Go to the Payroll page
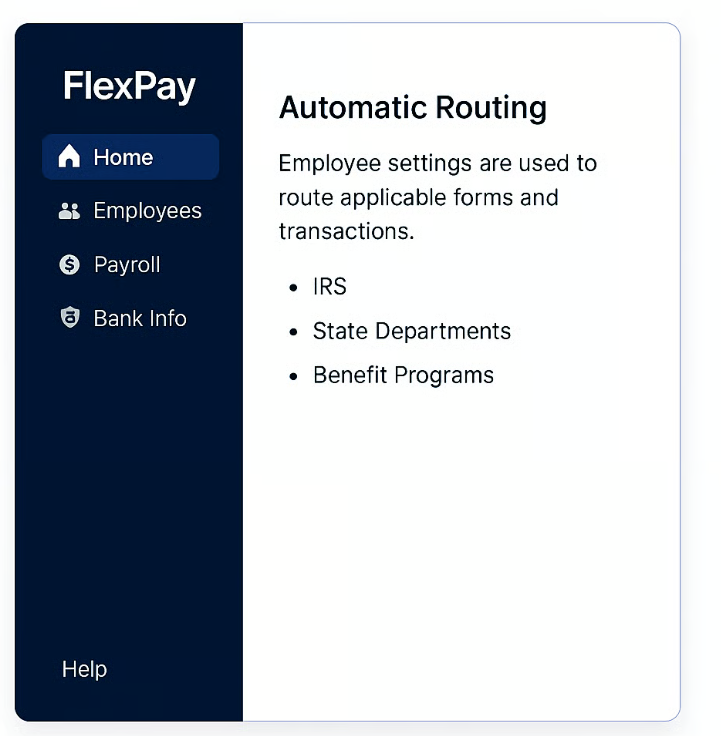721x736 pixels. click(127, 265)
